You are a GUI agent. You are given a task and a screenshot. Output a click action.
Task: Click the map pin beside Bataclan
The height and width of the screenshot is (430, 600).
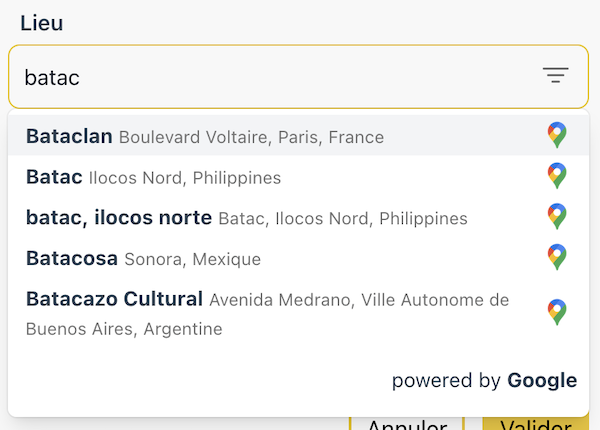557,135
